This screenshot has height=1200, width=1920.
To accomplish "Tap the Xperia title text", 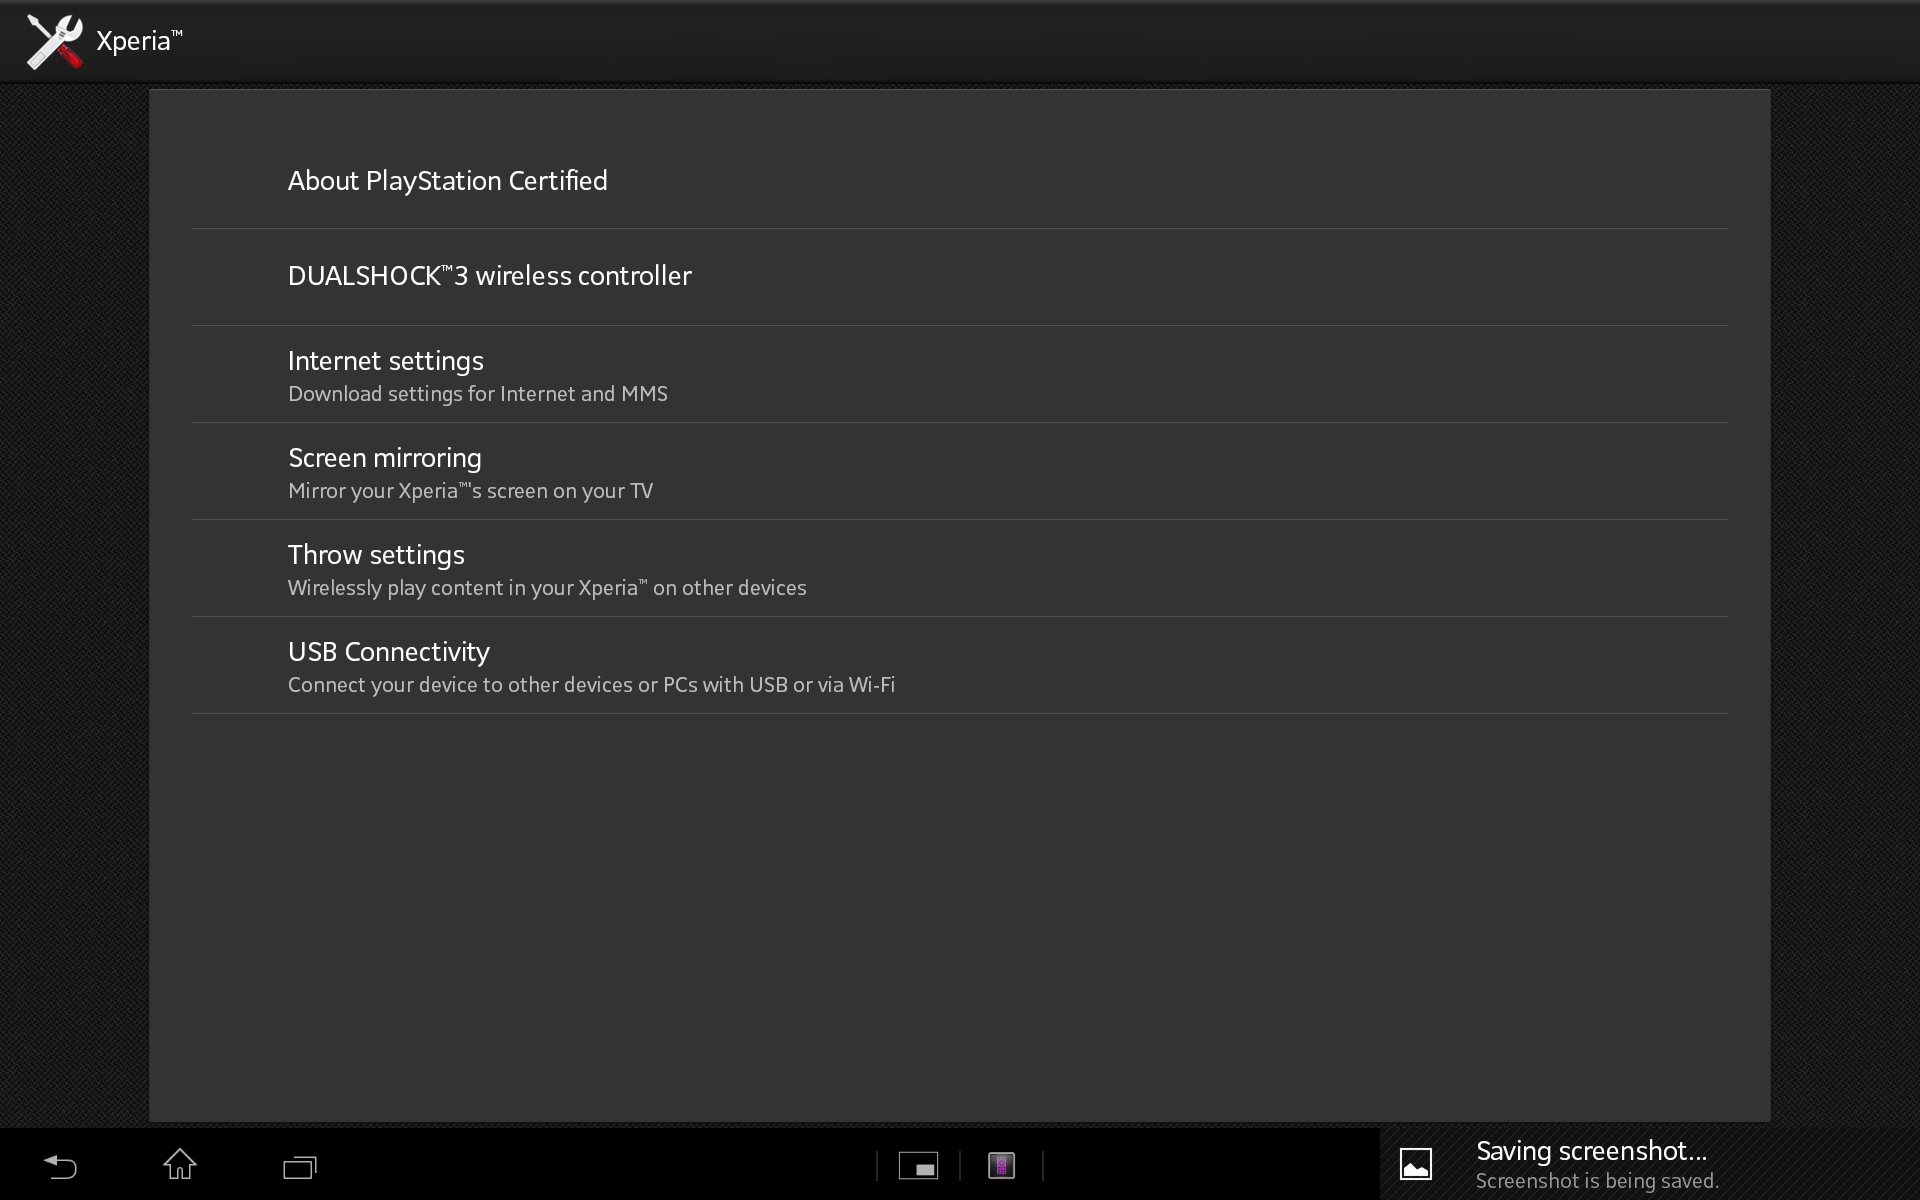I will point(139,41).
